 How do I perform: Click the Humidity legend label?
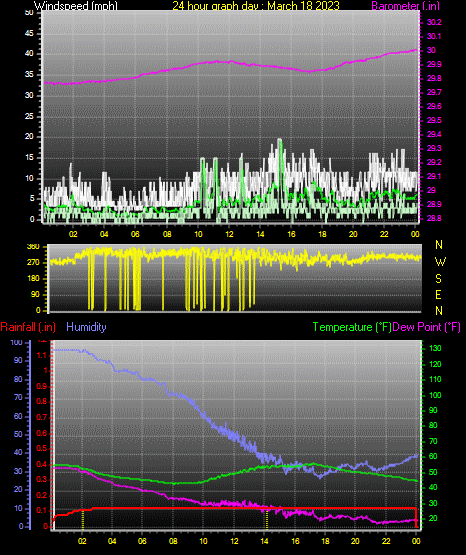(x=86, y=327)
